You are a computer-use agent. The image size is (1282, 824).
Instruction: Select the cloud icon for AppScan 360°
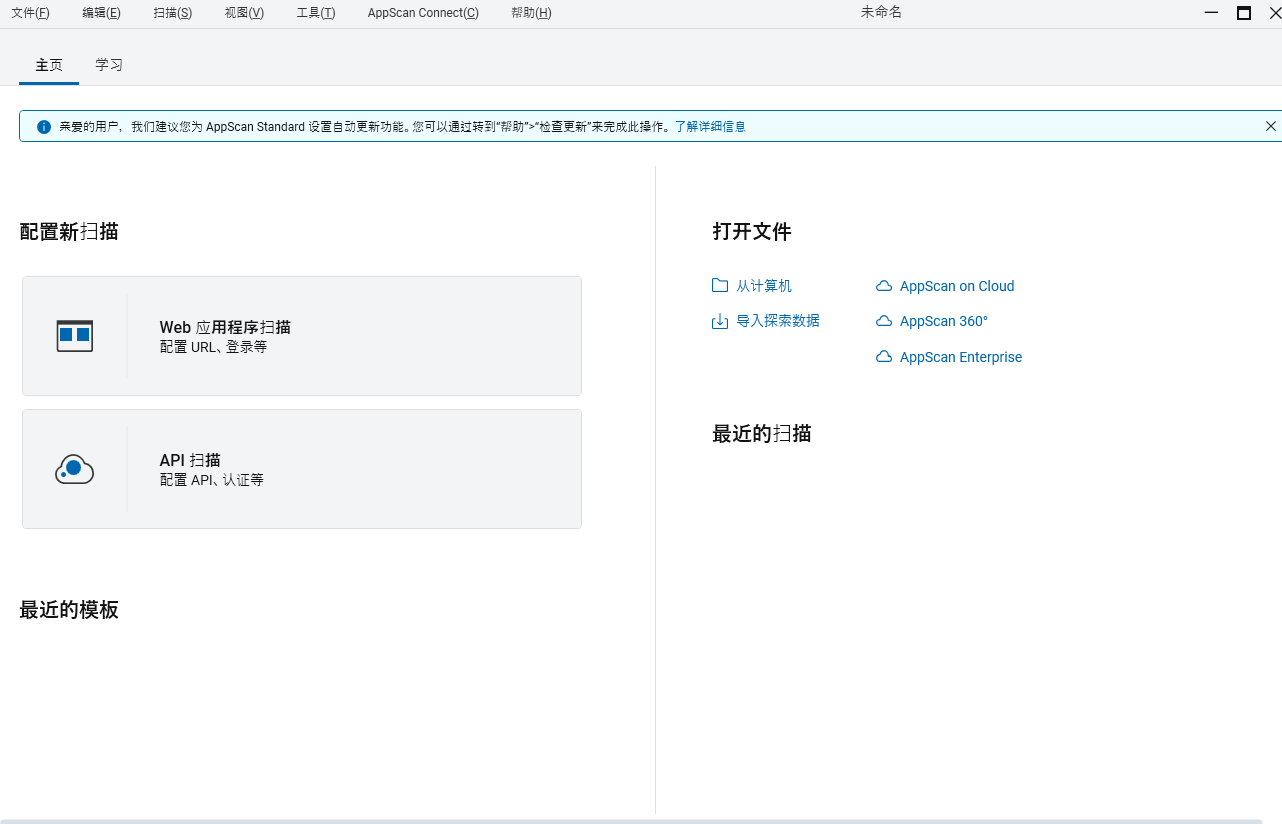click(884, 320)
